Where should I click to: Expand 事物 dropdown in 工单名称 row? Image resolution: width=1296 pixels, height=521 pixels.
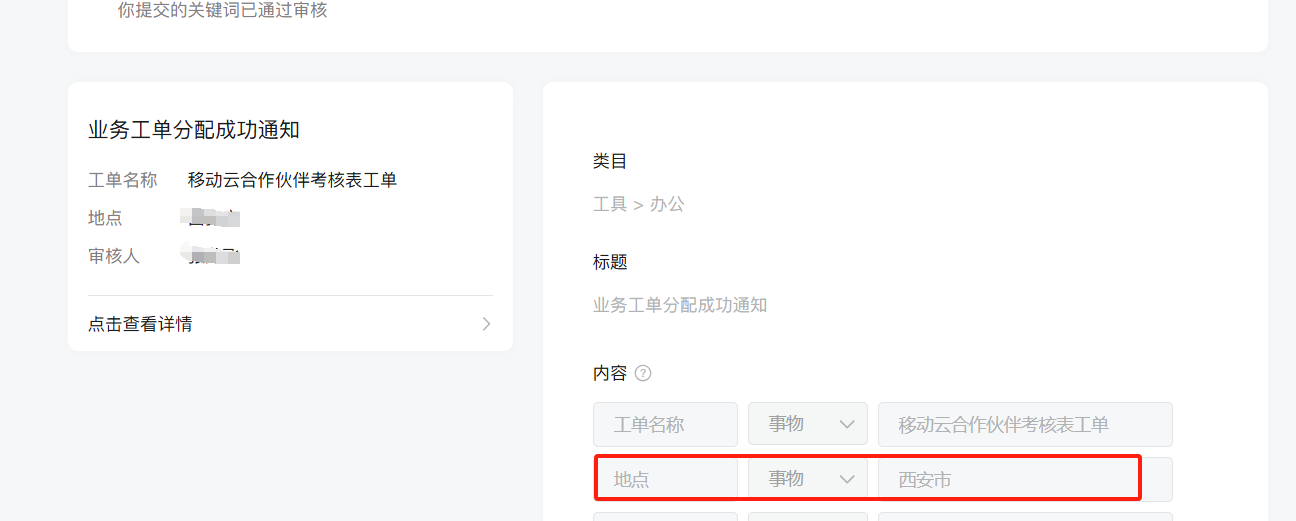click(x=808, y=424)
